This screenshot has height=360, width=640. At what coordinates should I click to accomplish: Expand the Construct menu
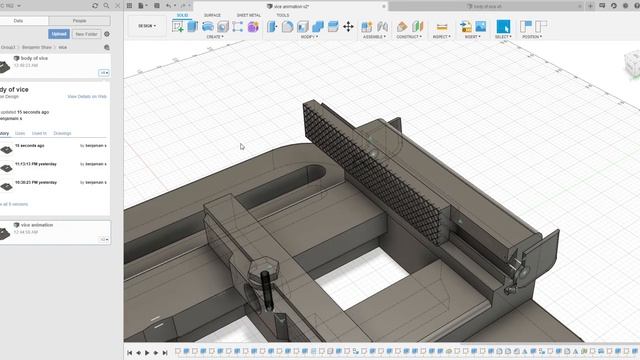(x=409, y=37)
